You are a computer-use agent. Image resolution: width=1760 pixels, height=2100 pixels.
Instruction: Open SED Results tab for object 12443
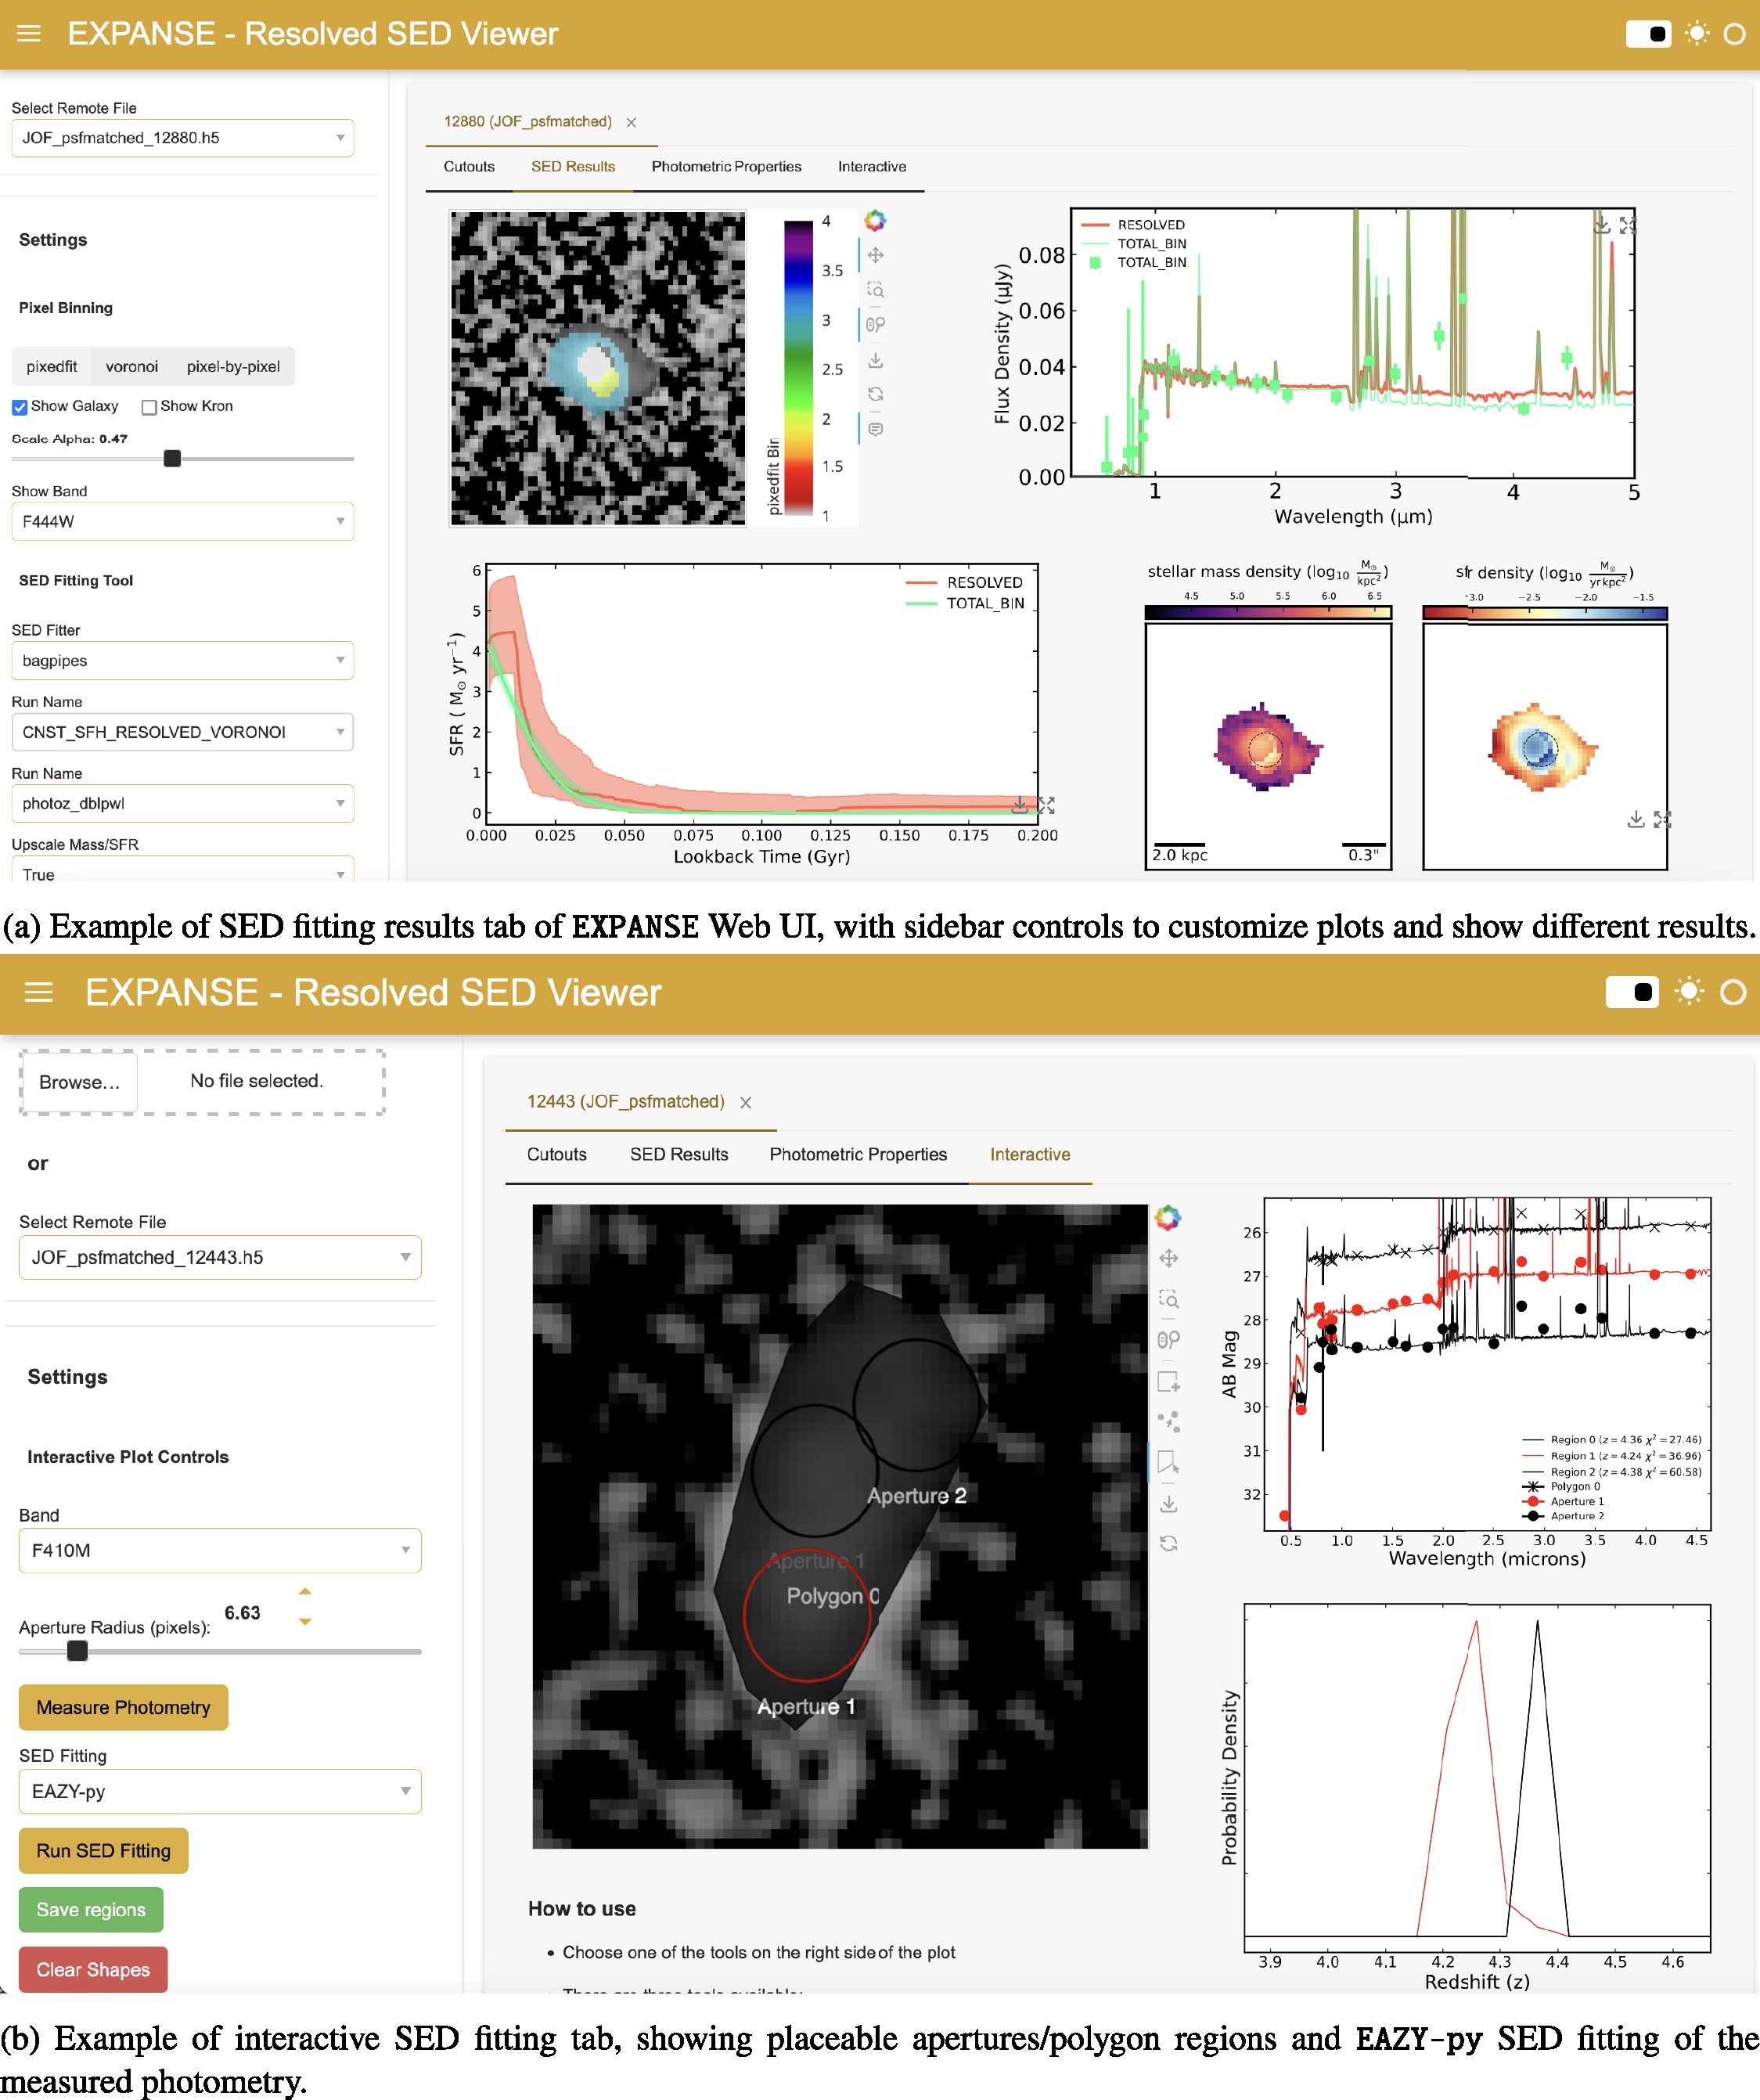(x=679, y=1154)
